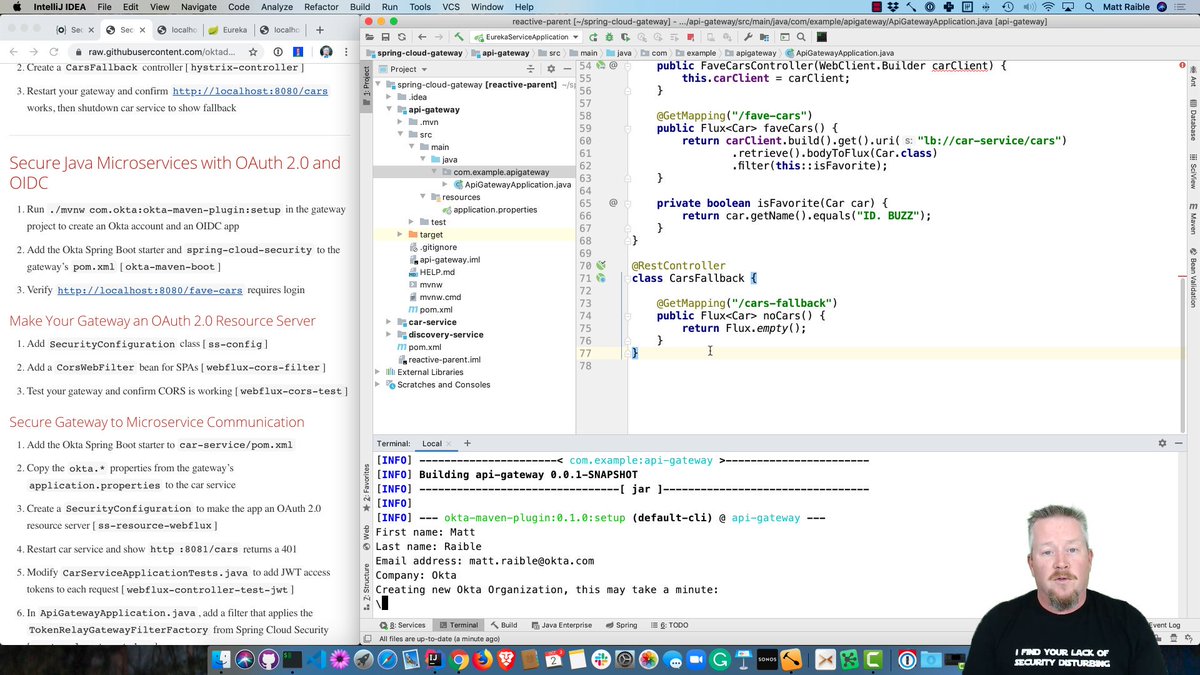This screenshot has height=675, width=1200.
Task: Open Firefox from the Dock
Action: click(x=483, y=660)
